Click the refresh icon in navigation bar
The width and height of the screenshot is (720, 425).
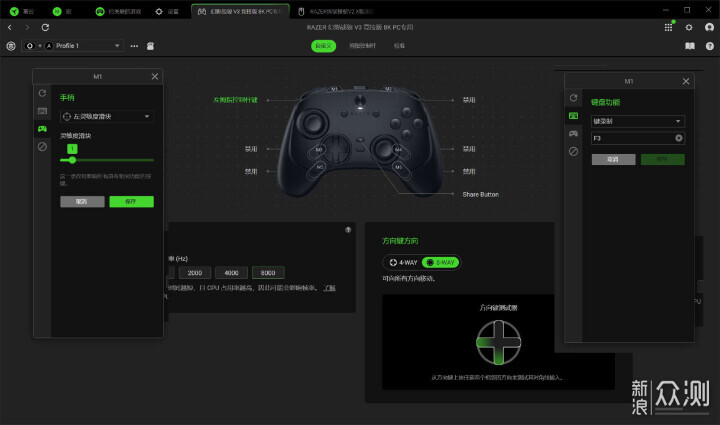click(x=45, y=28)
